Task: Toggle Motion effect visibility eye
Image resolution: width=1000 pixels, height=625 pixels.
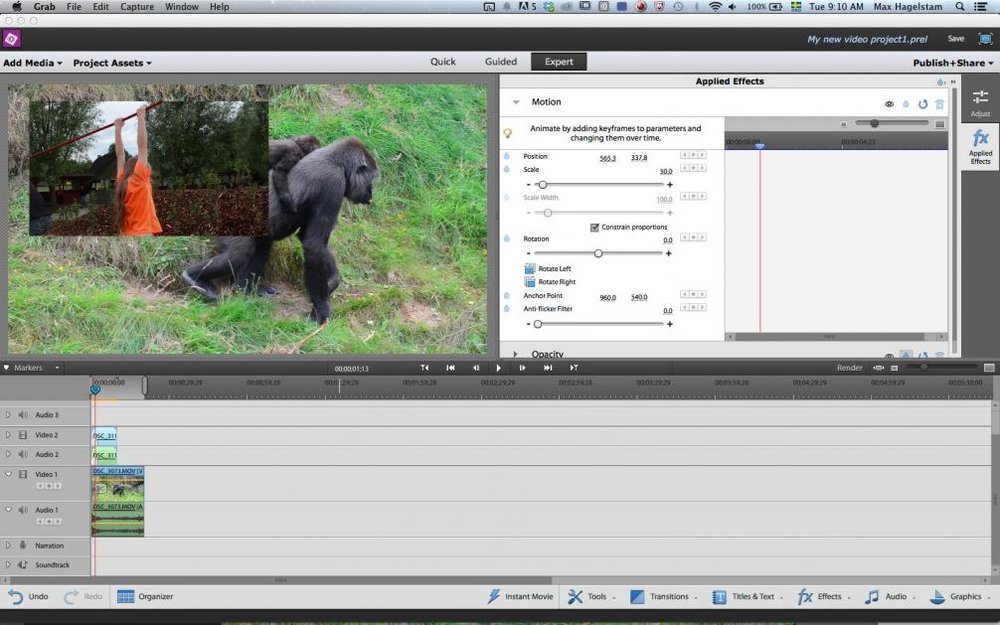Action: pyautogui.click(x=888, y=103)
